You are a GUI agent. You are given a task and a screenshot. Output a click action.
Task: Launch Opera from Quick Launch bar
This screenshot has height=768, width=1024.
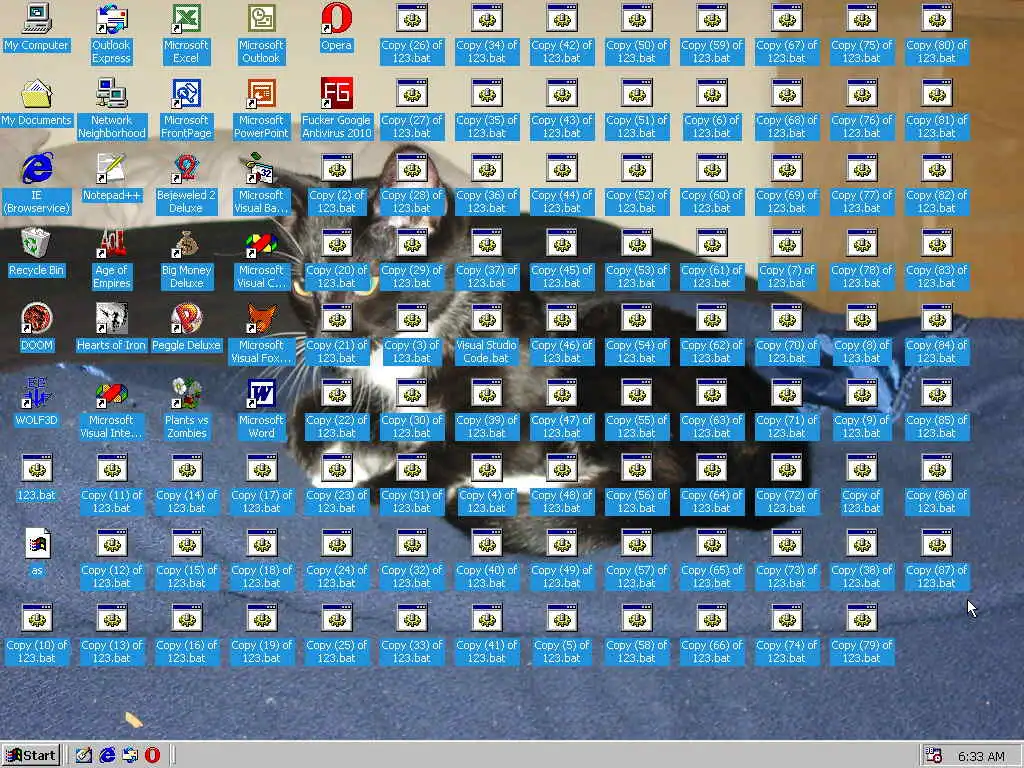click(152, 756)
